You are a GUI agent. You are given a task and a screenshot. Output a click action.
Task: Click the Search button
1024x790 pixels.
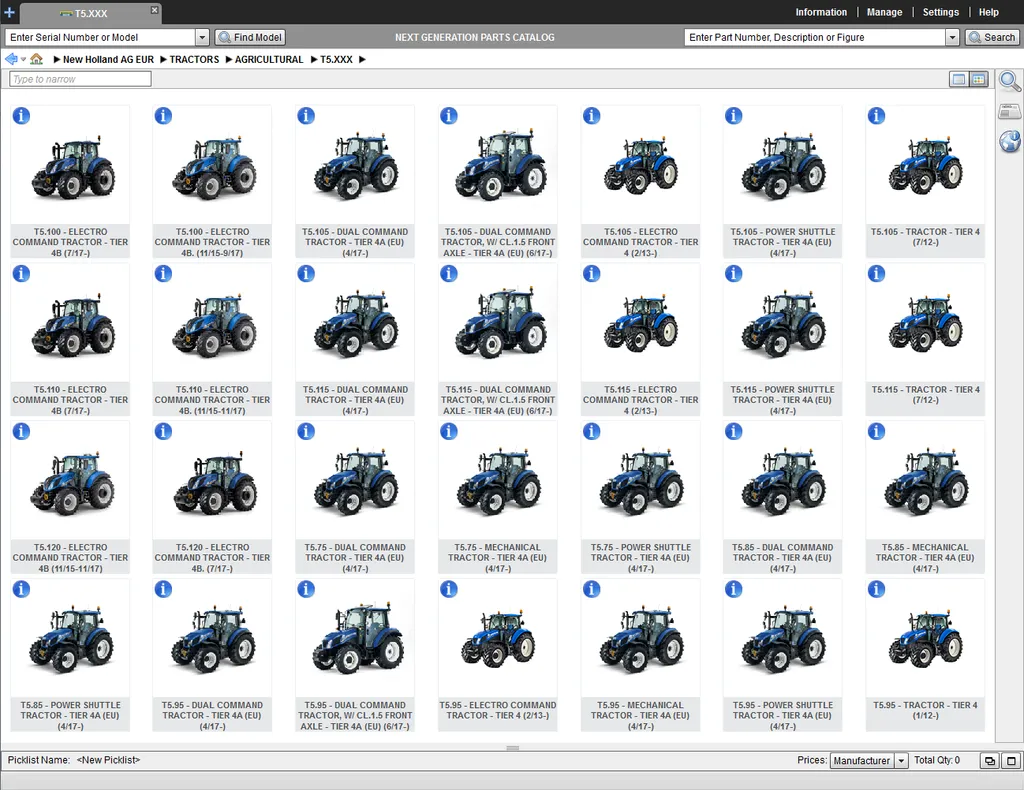pyautogui.click(x=991, y=38)
